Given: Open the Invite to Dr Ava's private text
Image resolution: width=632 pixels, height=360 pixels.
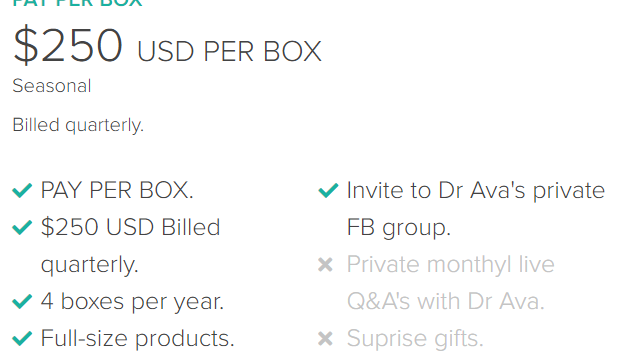Looking at the screenshot, I should coord(476,190).
